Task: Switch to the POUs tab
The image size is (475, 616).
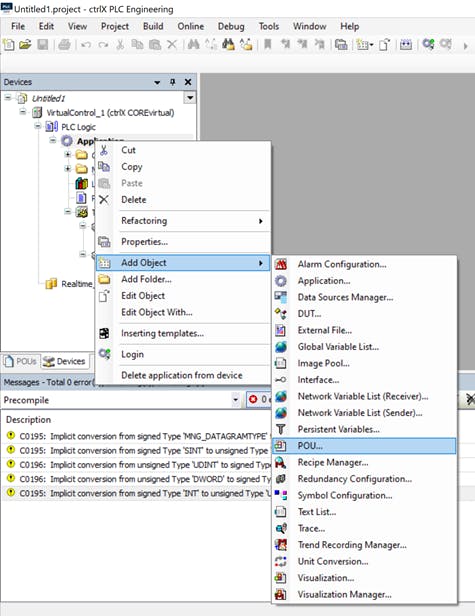Action: [x=21, y=361]
